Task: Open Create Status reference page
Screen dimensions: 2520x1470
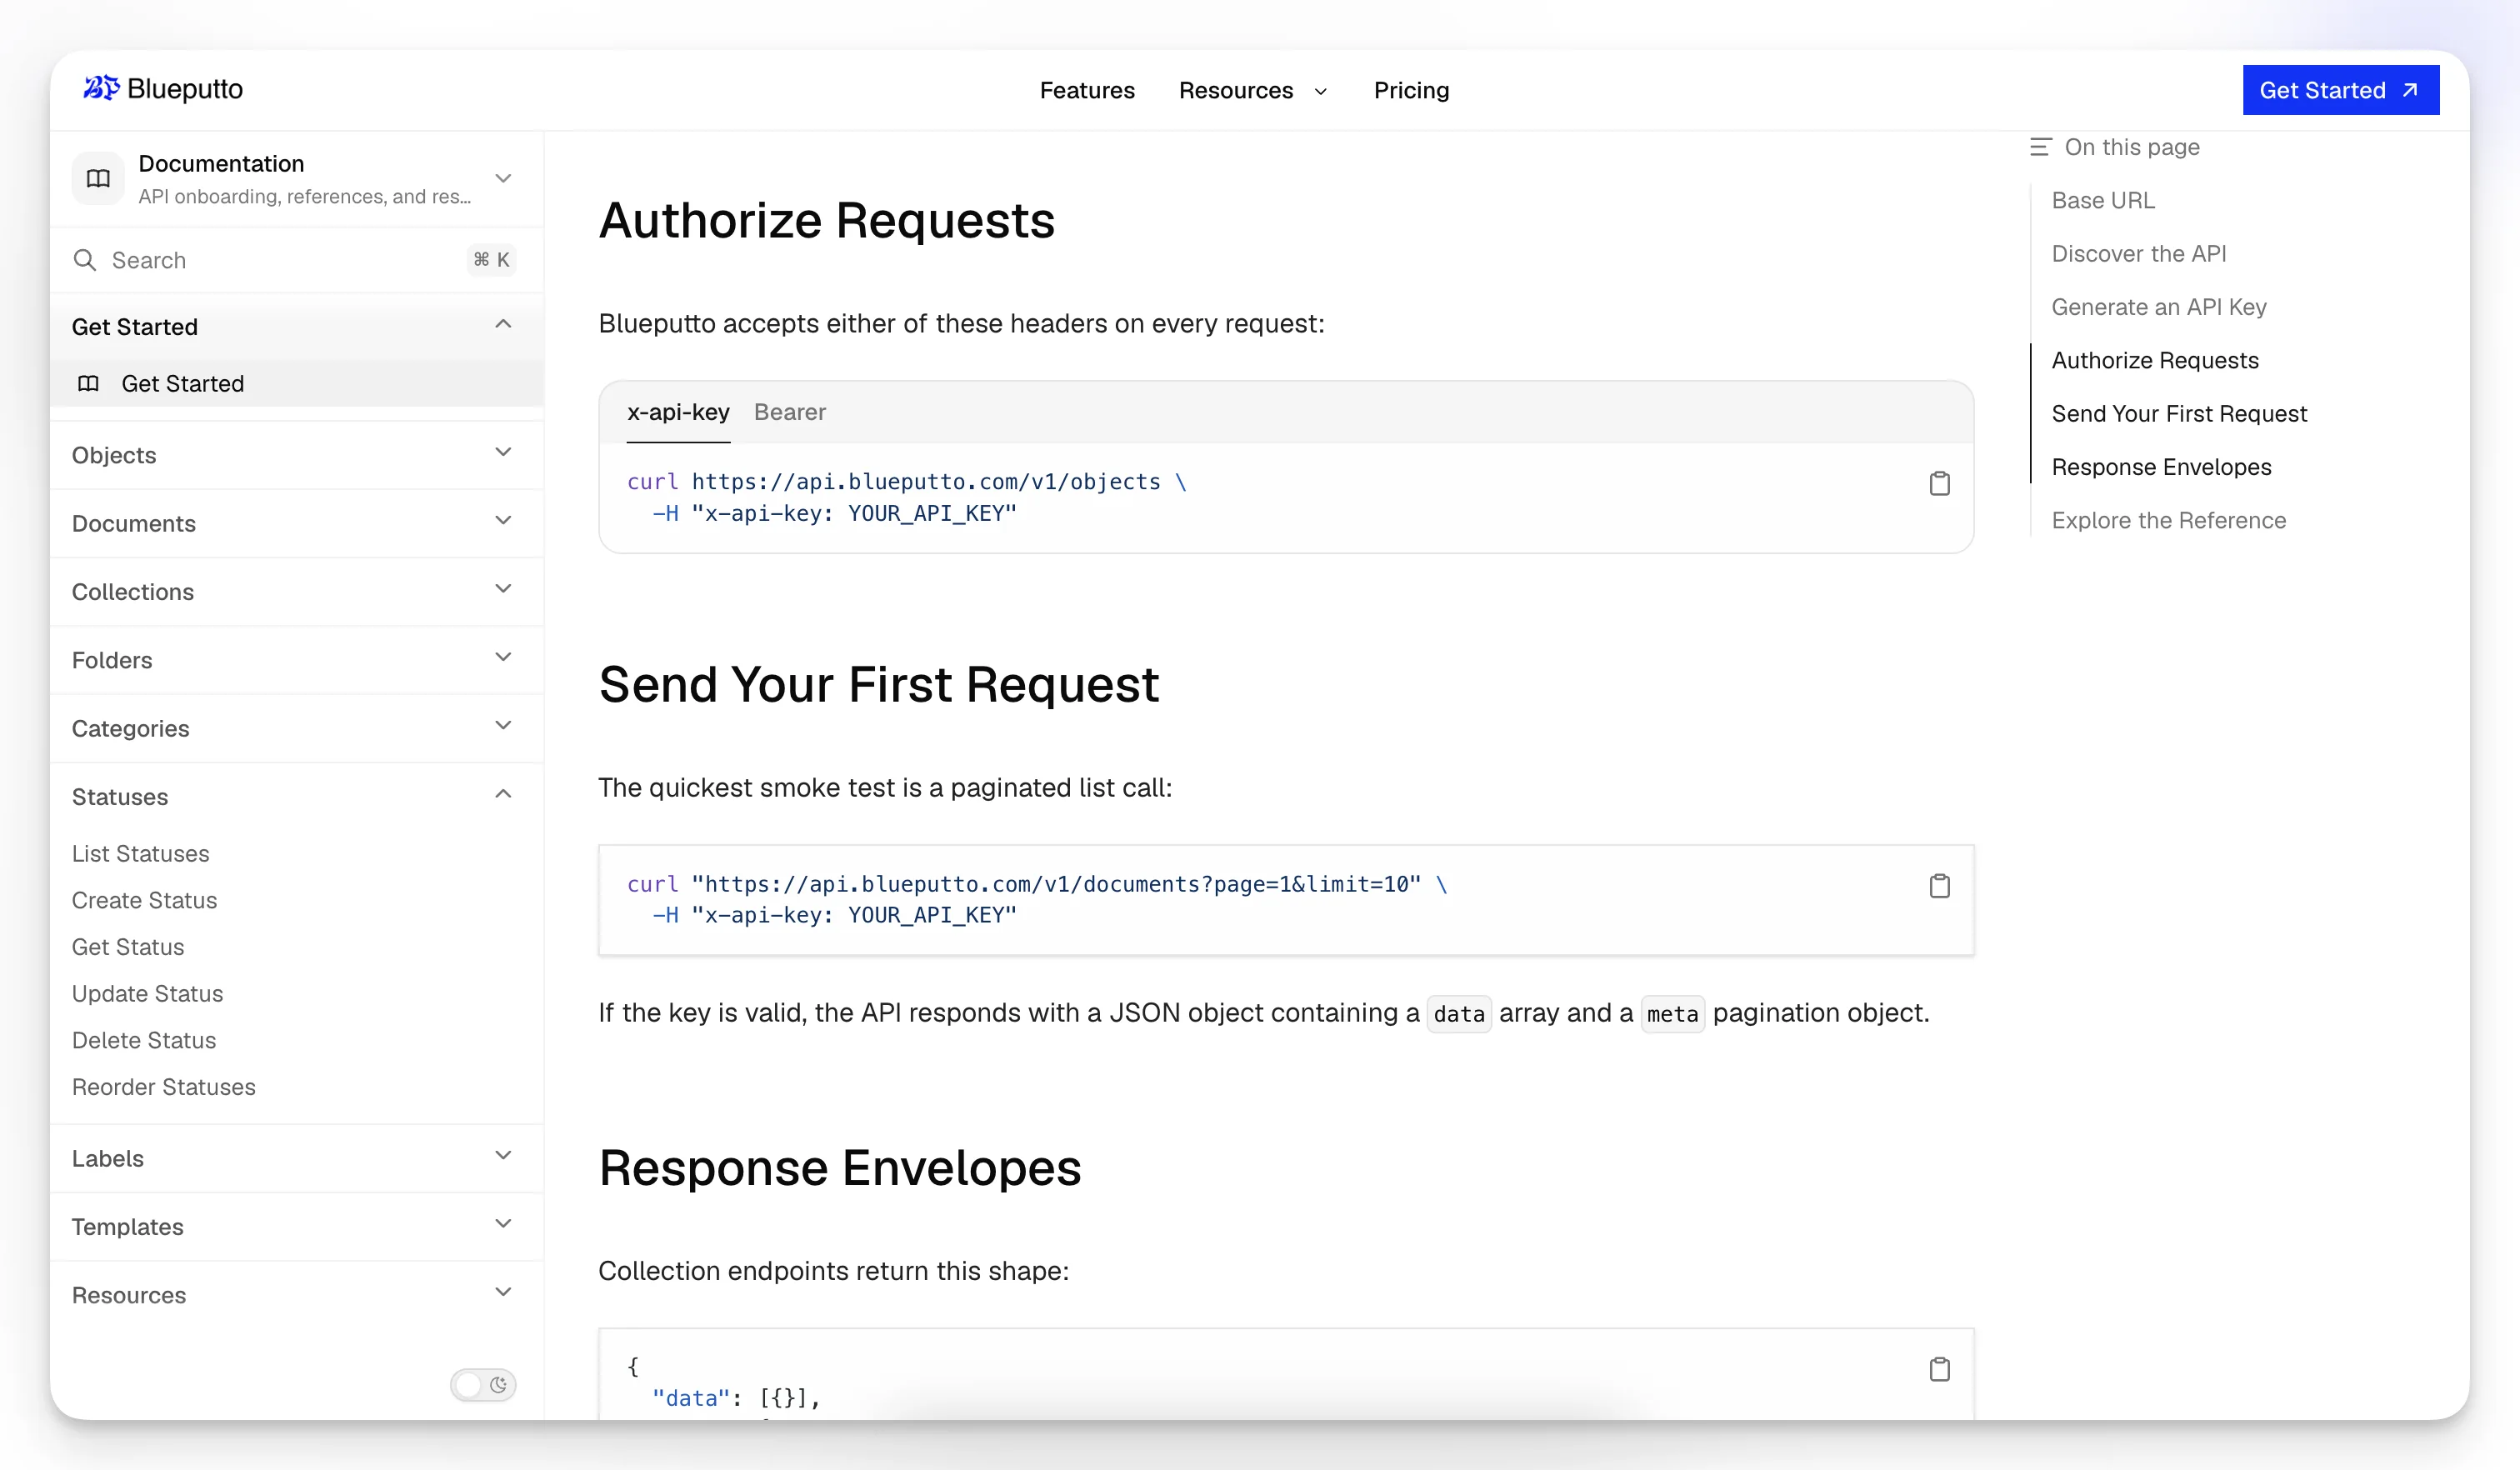Action: [145, 900]
